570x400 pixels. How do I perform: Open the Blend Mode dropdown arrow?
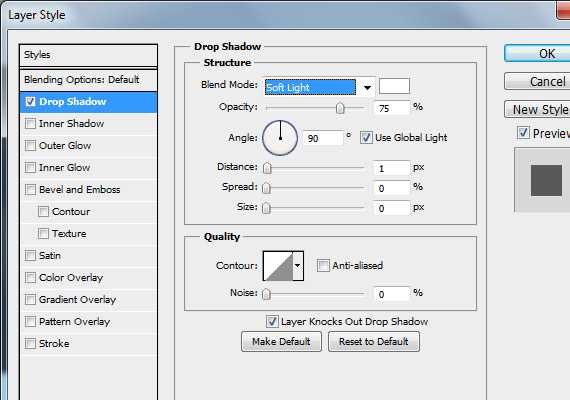(367, 87)
